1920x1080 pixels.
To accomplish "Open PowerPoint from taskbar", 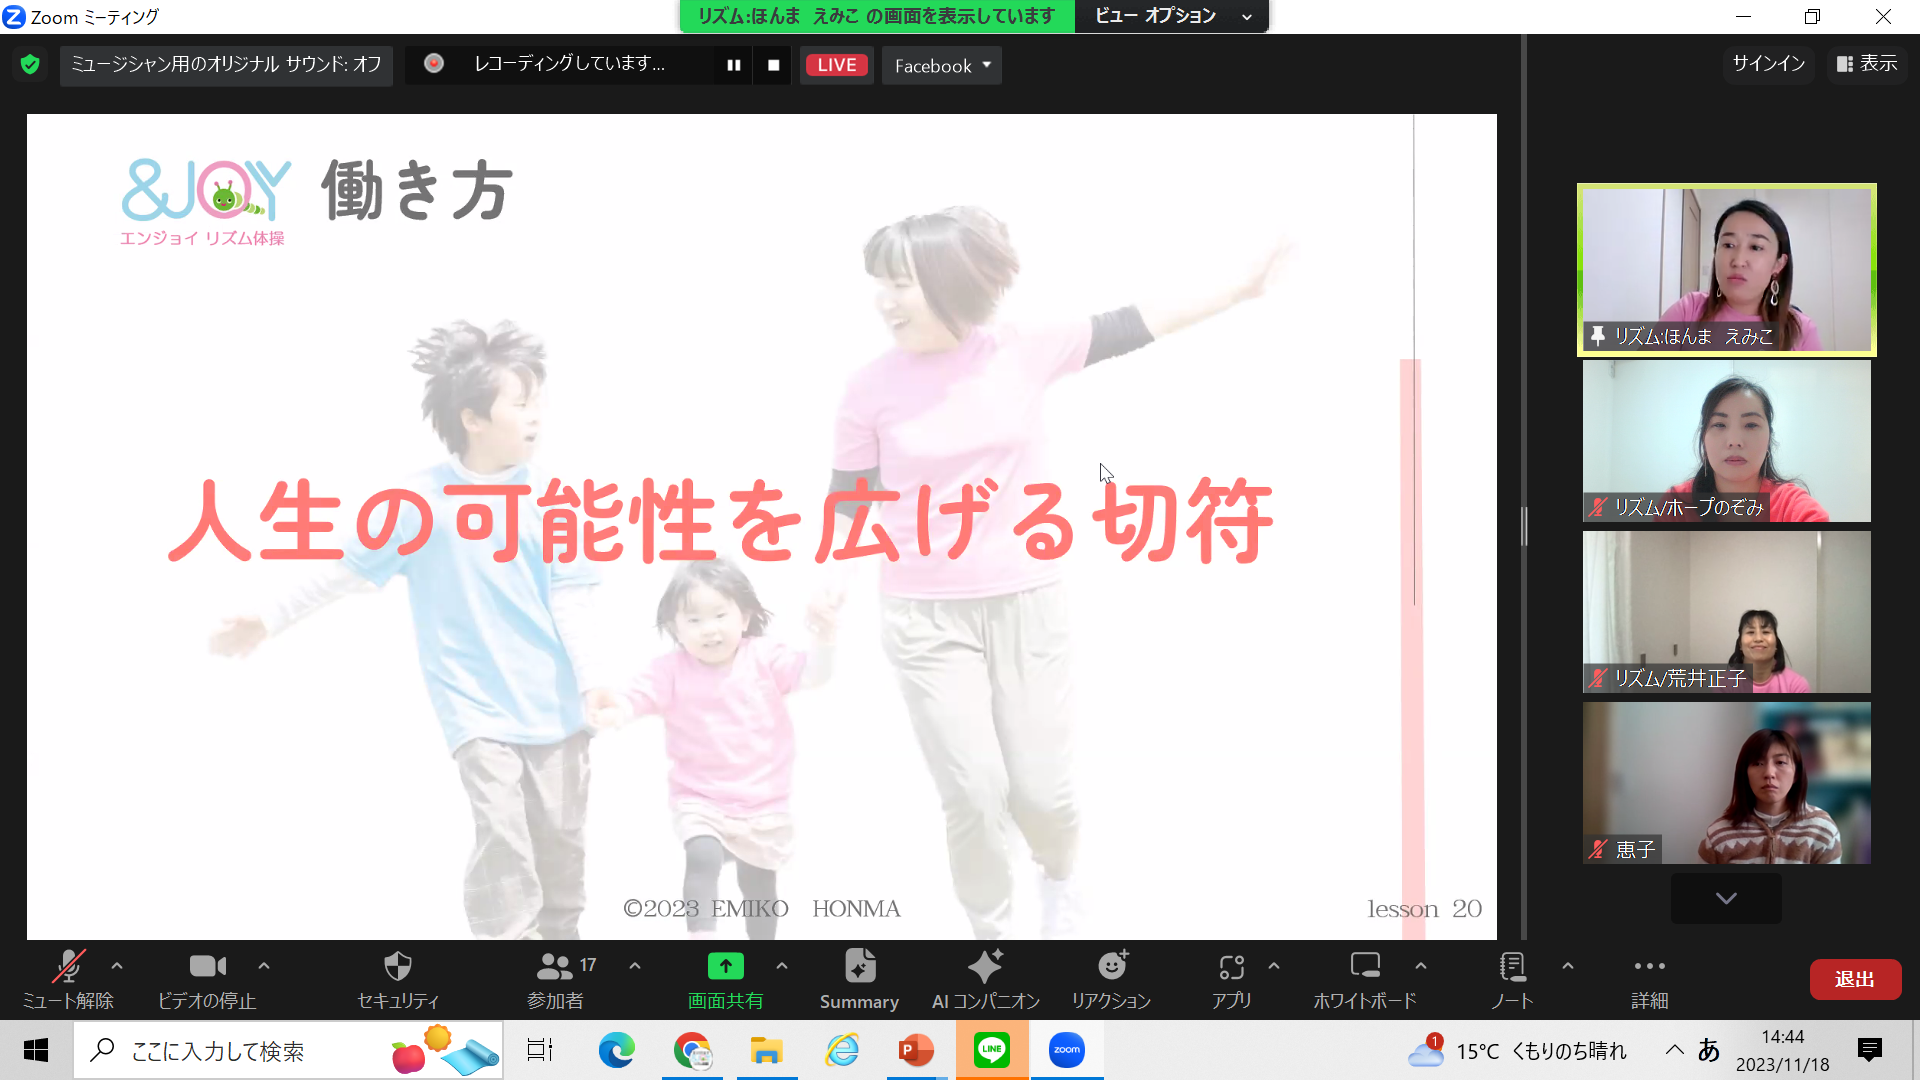I will tap(916, 1050).
